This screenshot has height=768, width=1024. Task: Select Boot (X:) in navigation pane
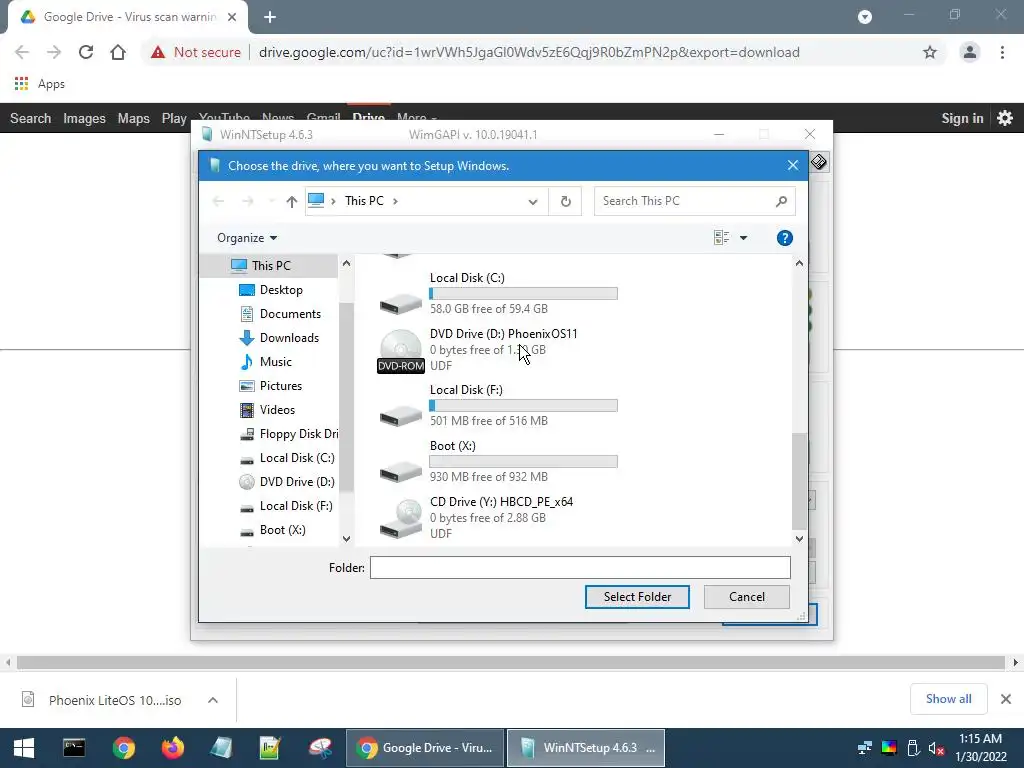(282, 530)
